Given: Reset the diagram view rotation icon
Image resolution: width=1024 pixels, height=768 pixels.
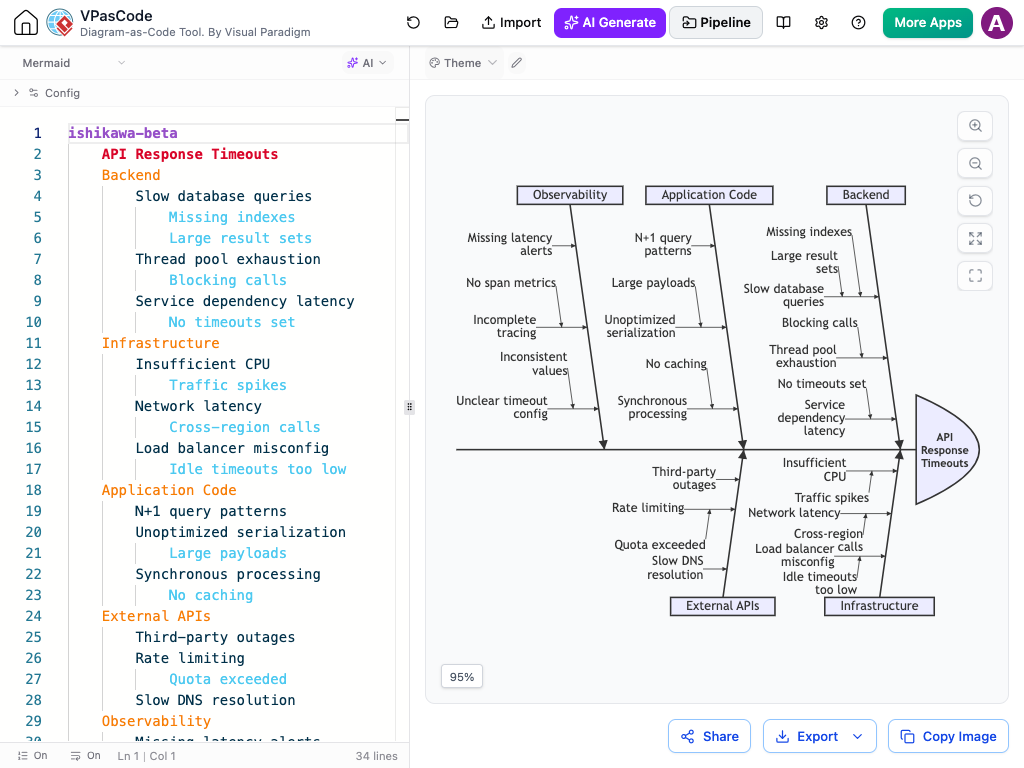Looking at the screenshot, I should point(975,200).
